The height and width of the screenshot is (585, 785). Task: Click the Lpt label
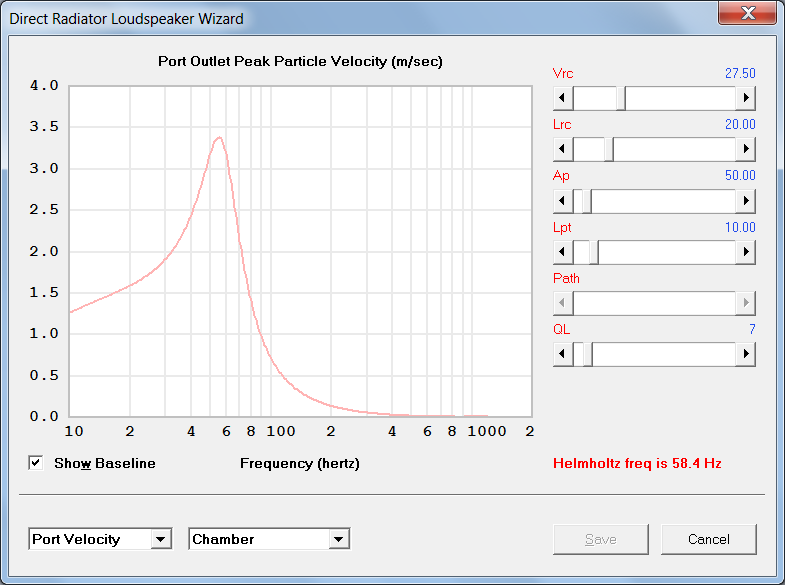(562, 228)
